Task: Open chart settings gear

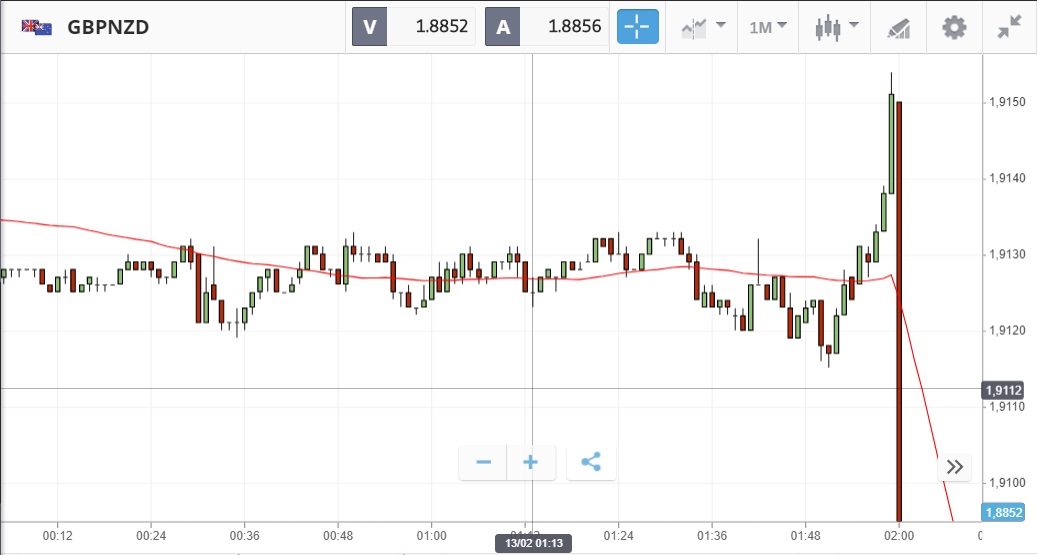Action: [x=954, y=28]
